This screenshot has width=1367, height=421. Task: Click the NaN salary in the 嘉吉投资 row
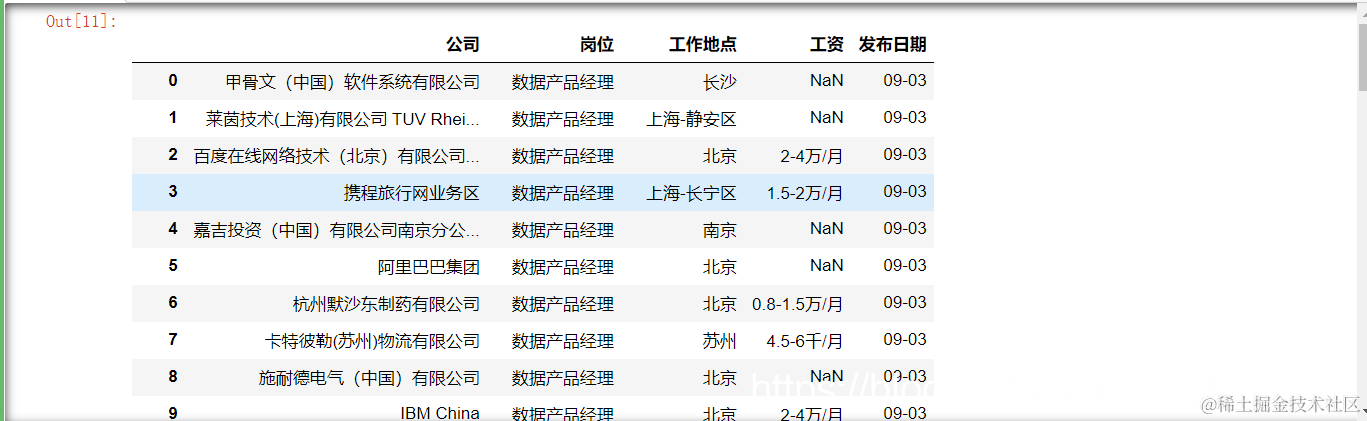coord(827,229)
